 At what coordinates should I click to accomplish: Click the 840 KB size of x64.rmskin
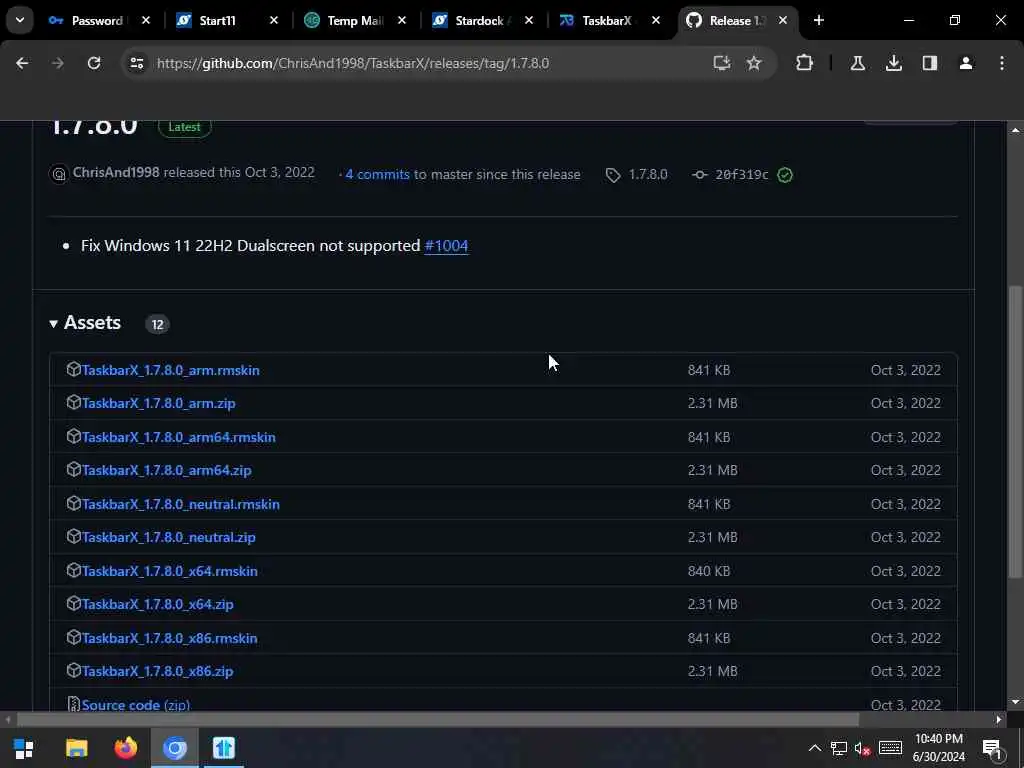point(709,571)
